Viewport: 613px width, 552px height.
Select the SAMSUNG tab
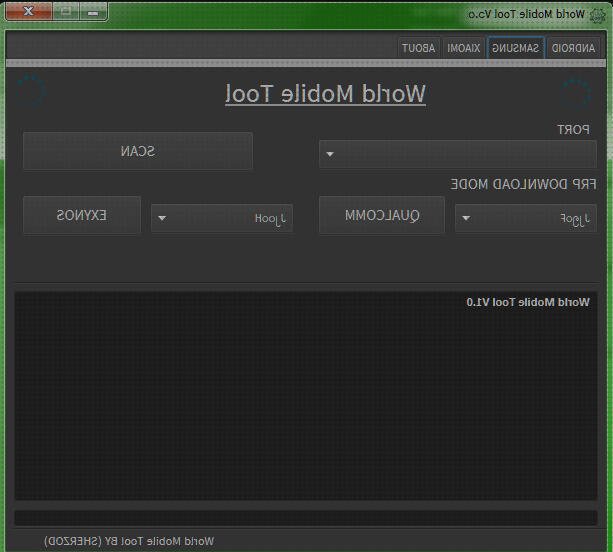516,48
